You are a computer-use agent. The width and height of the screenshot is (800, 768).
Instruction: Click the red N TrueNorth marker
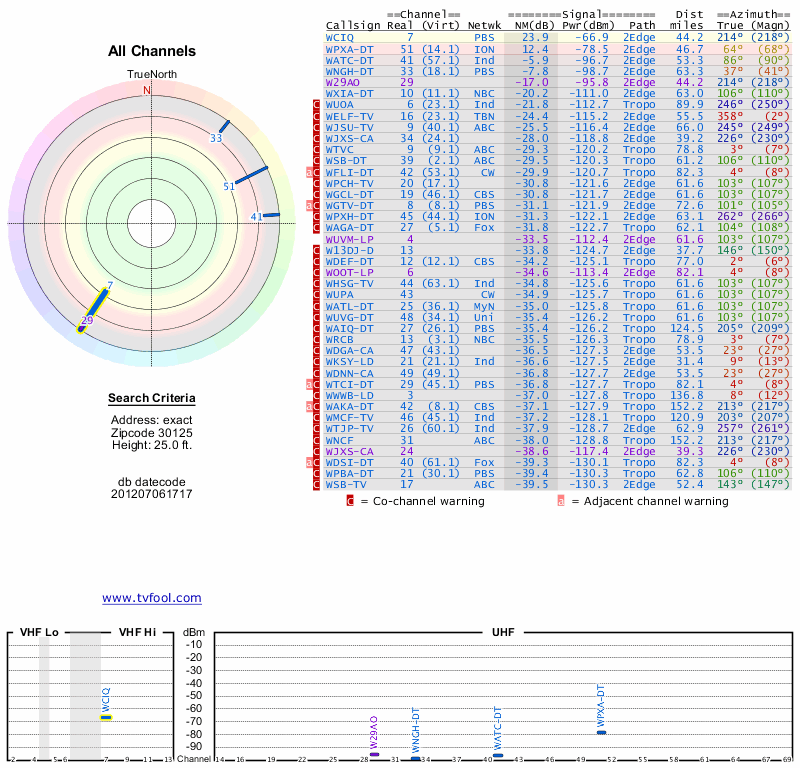pos(147,90)
